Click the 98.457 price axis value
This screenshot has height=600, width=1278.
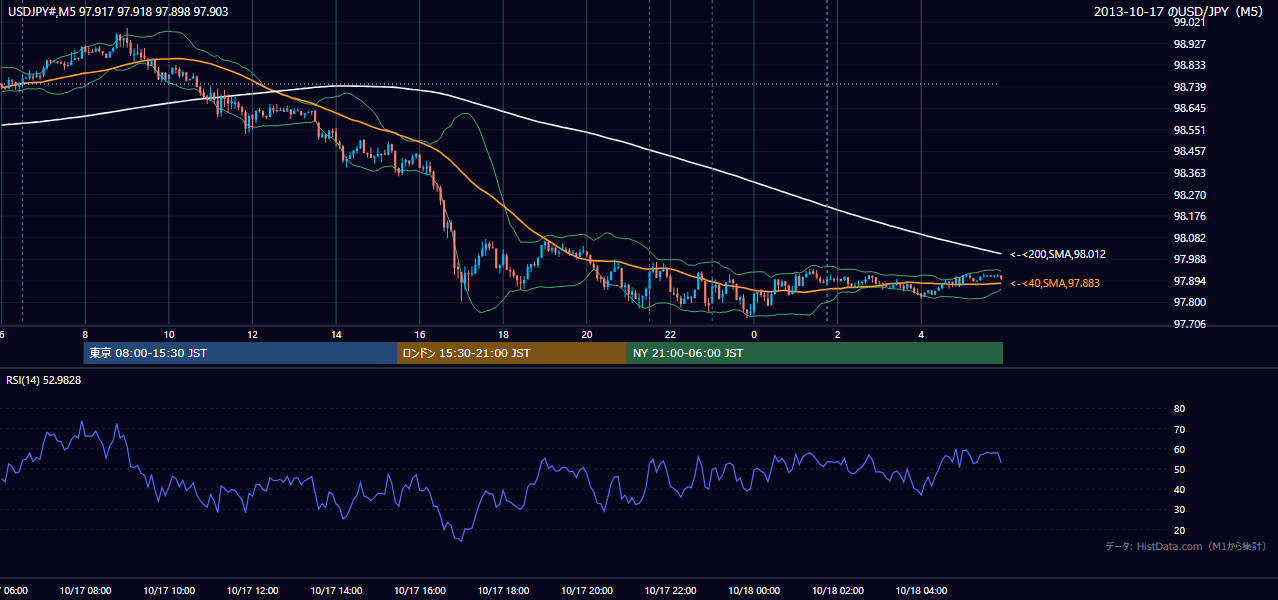1188,151
